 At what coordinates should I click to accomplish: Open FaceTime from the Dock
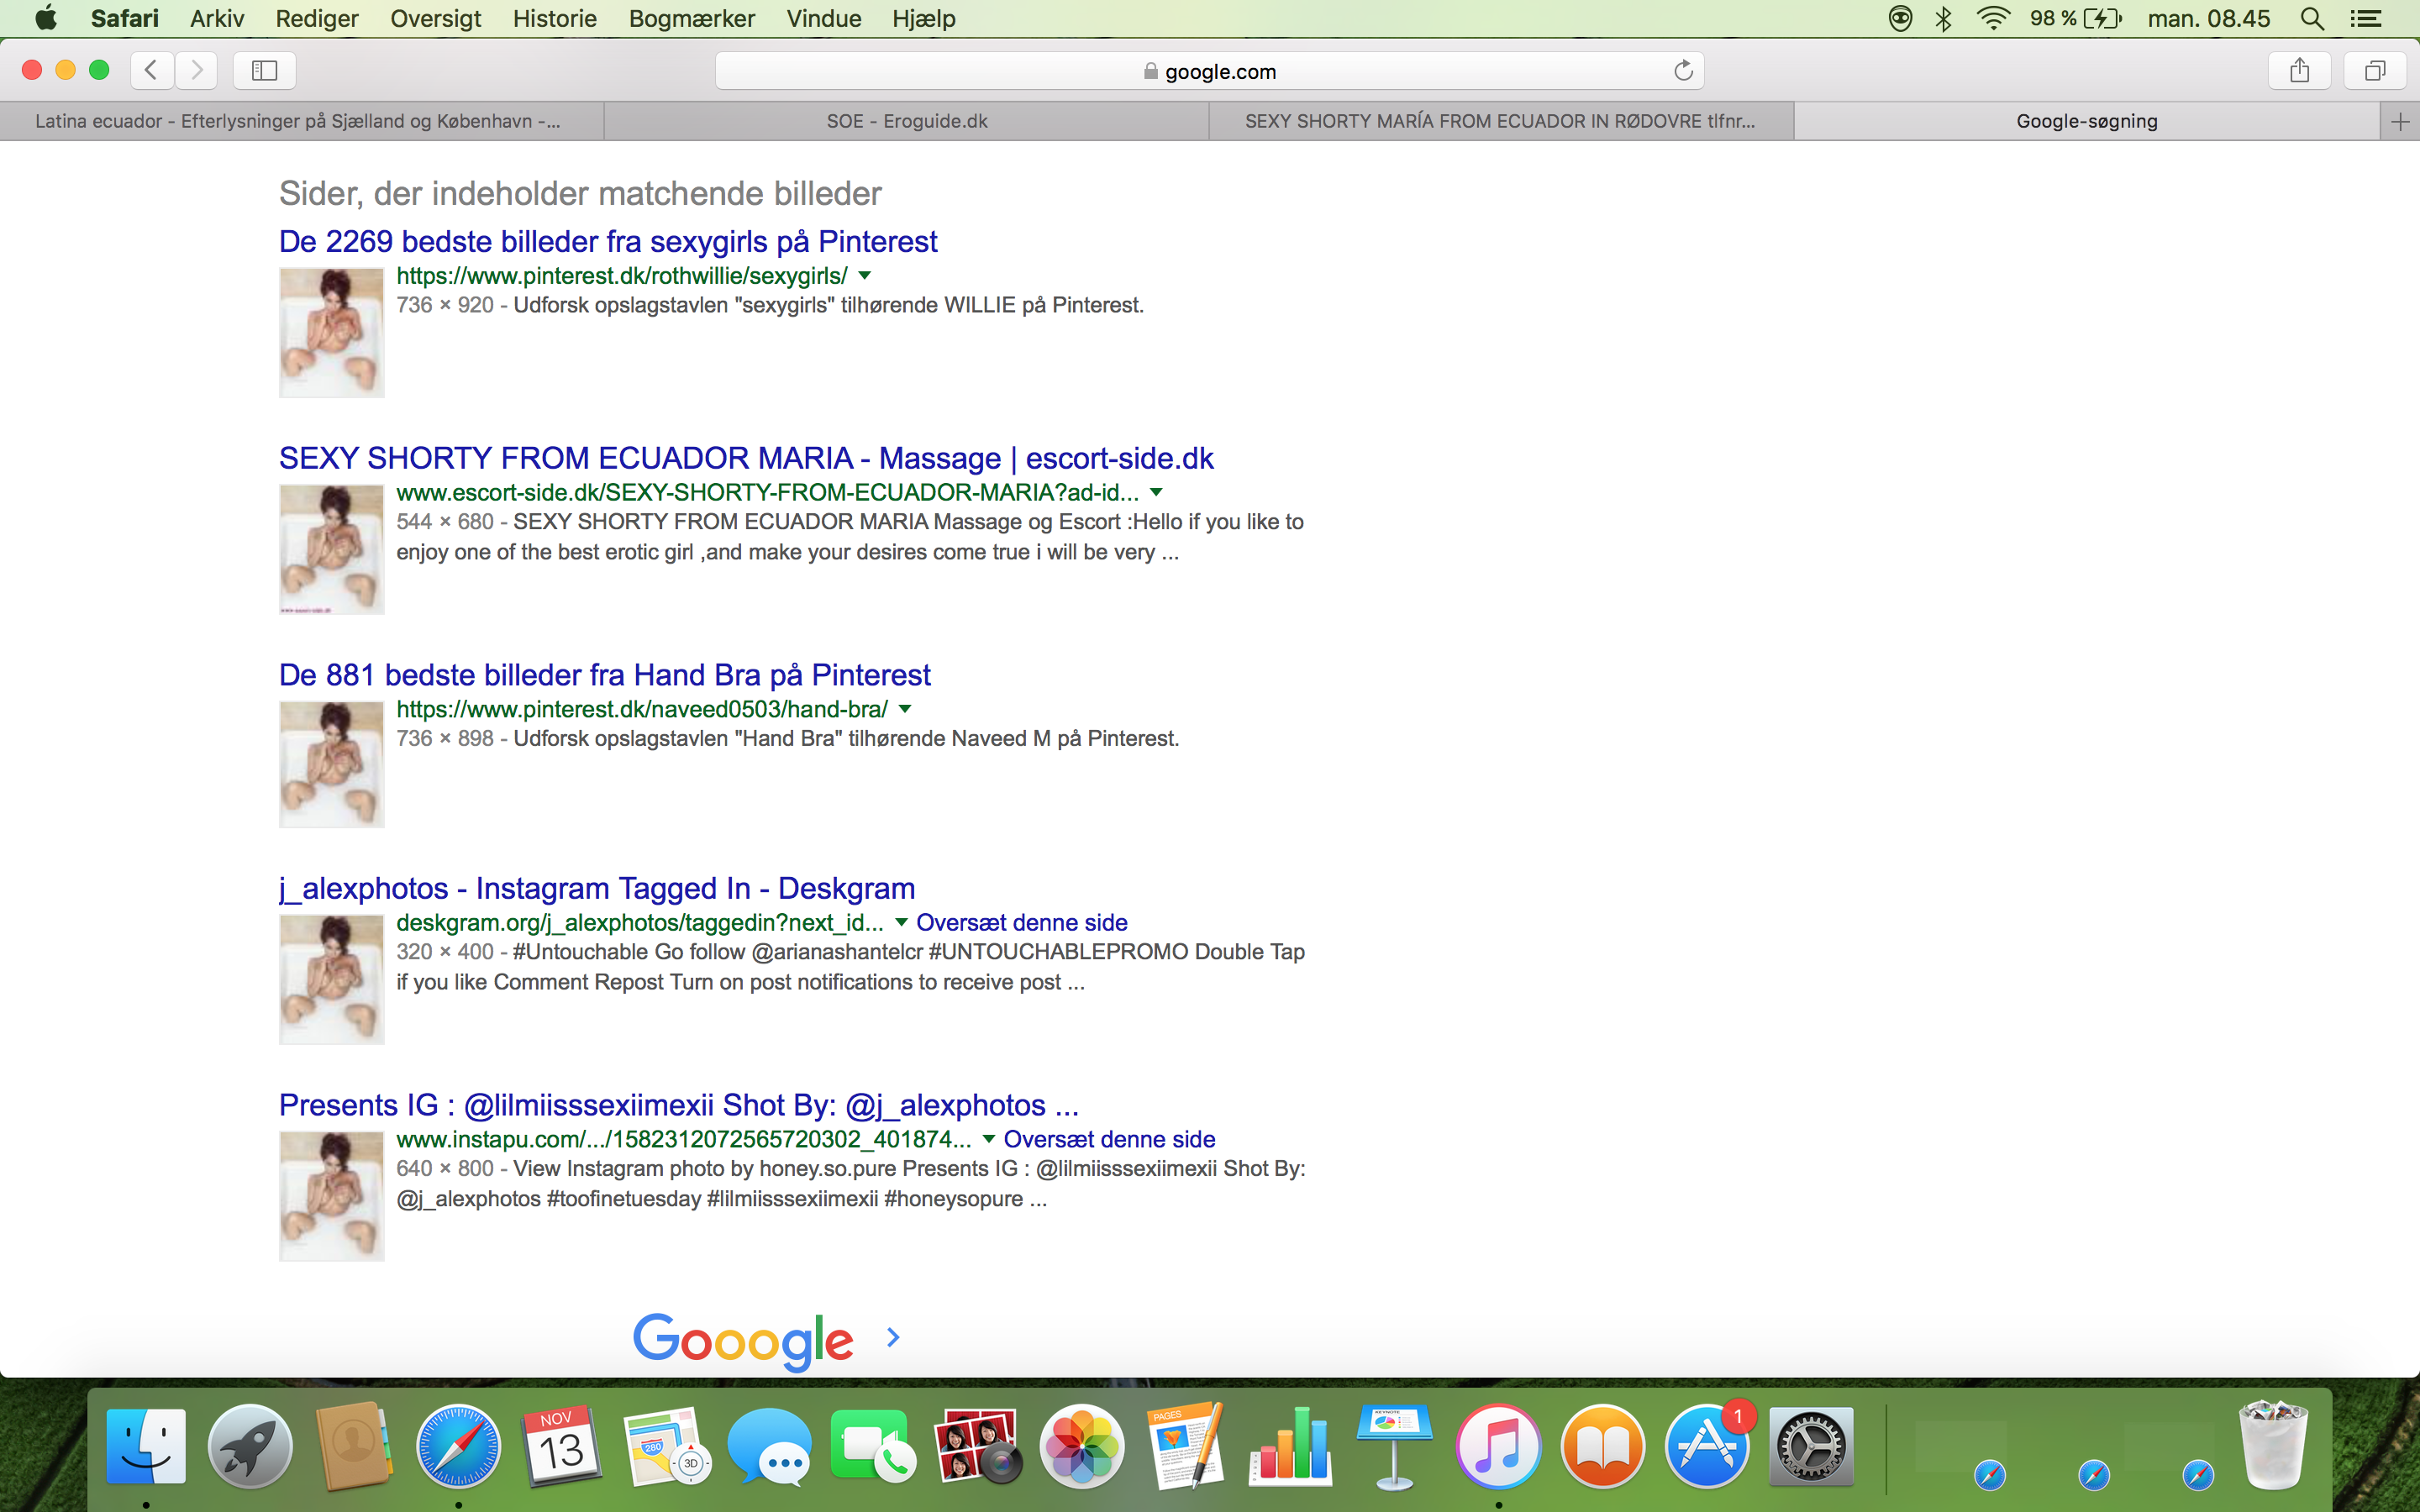tap(874, 1446)
